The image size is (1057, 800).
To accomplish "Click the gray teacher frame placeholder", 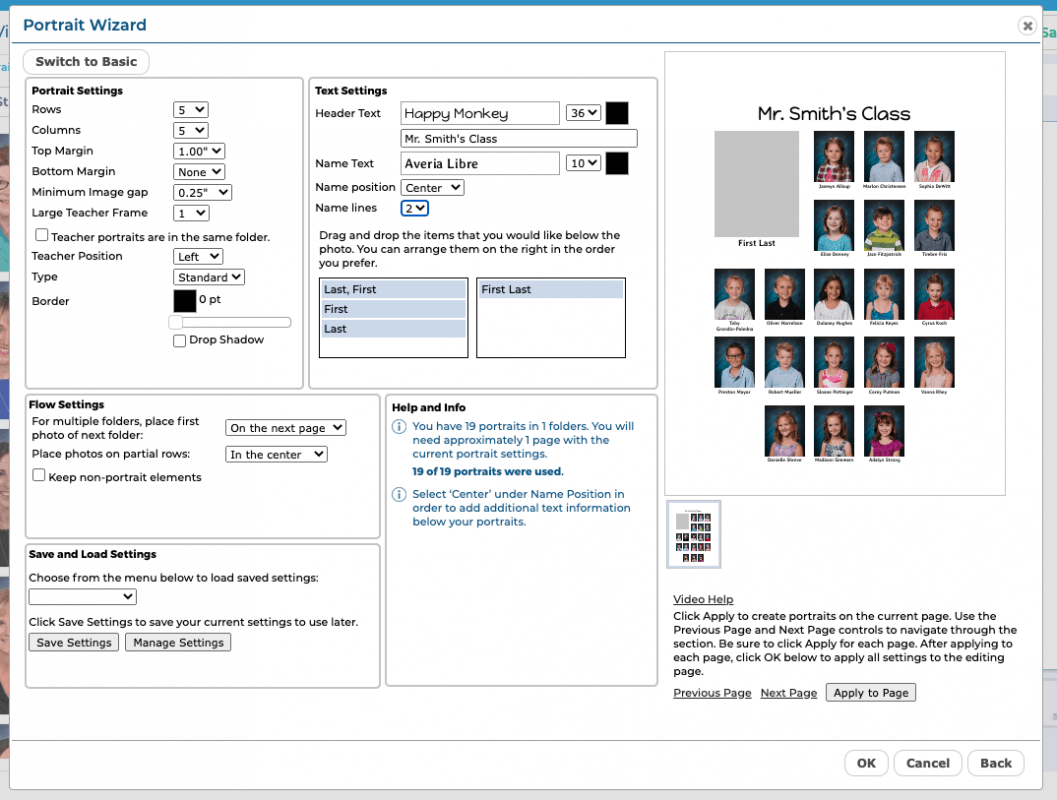I will [756, 182].
